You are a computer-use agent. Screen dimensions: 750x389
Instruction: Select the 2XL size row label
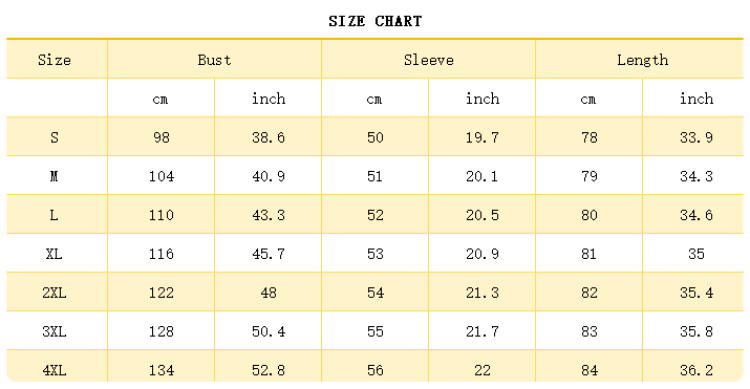[54, 292]
